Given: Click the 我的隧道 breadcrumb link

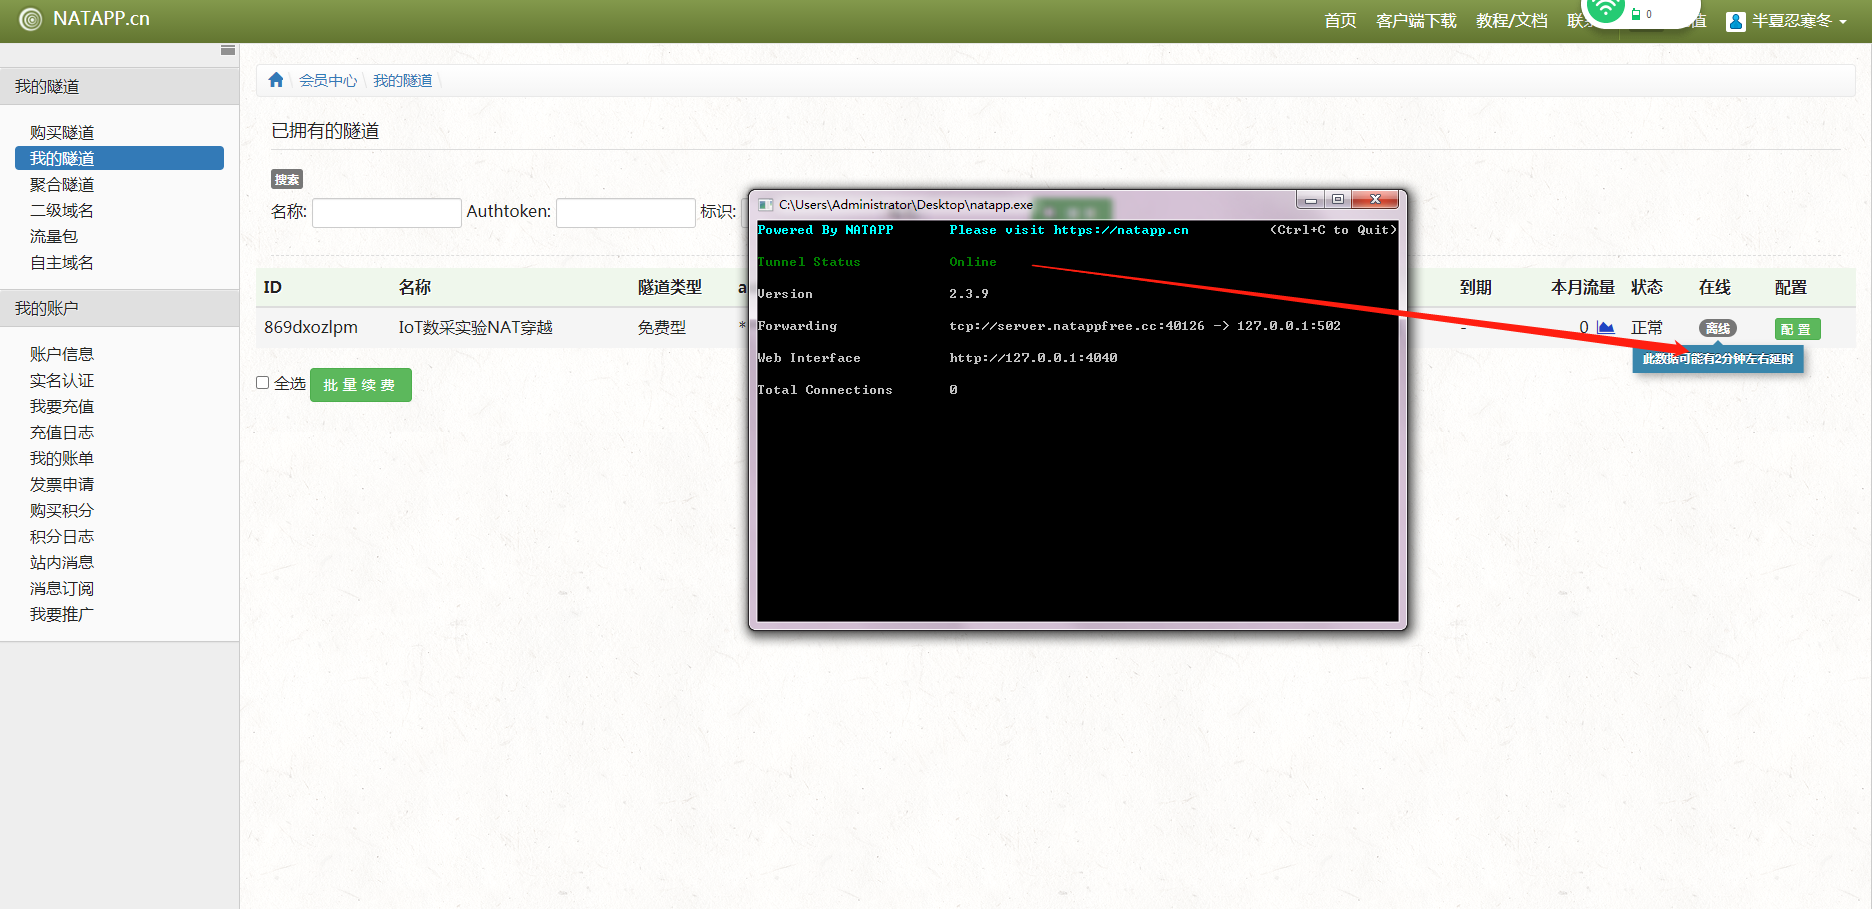Looking at the screenshot, I should (x=403, y=81).
